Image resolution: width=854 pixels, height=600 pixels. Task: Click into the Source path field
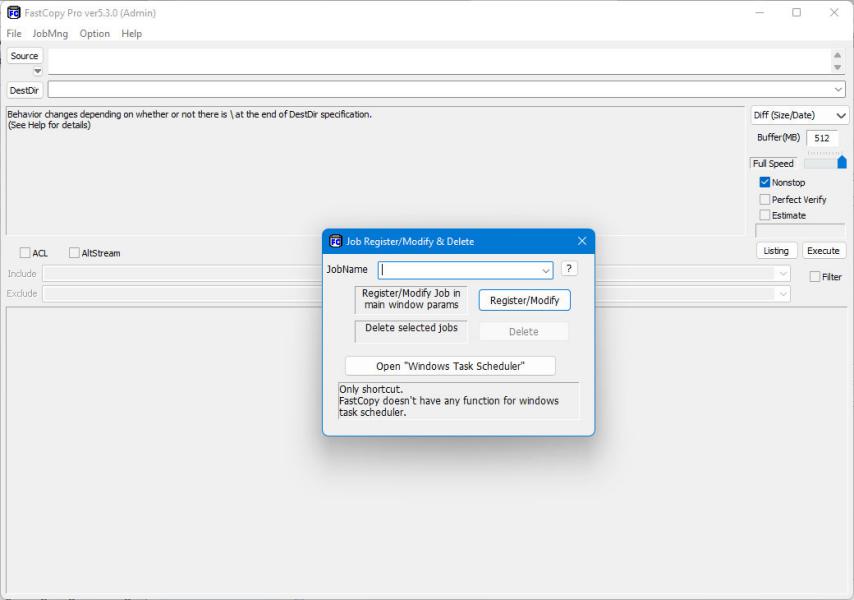pyautogui.click(x=438, y=61)
